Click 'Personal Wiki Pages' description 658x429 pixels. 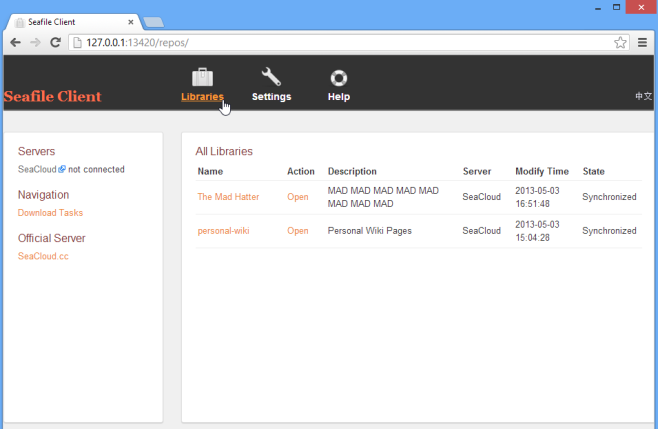[370, 231]
